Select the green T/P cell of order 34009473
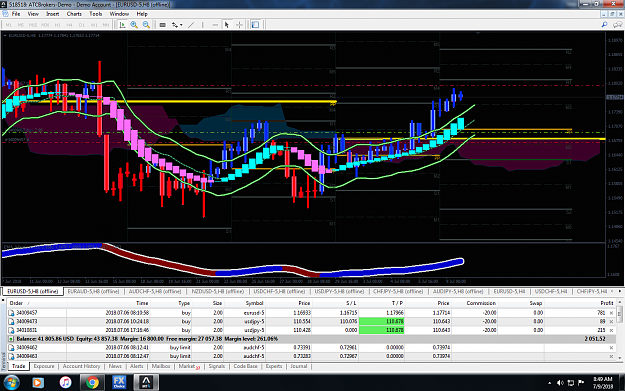Viewport: 625px width, 391px height. tap(381, 321)
